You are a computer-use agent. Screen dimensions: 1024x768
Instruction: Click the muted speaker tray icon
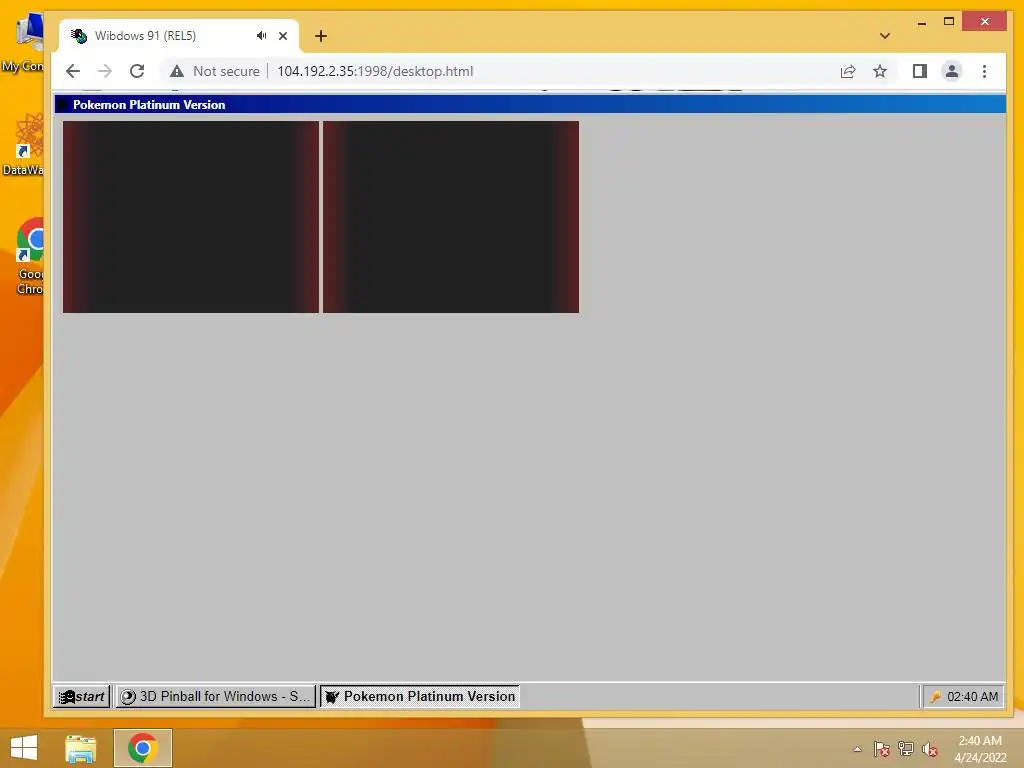pyautogui.click(x=930, y=749)
